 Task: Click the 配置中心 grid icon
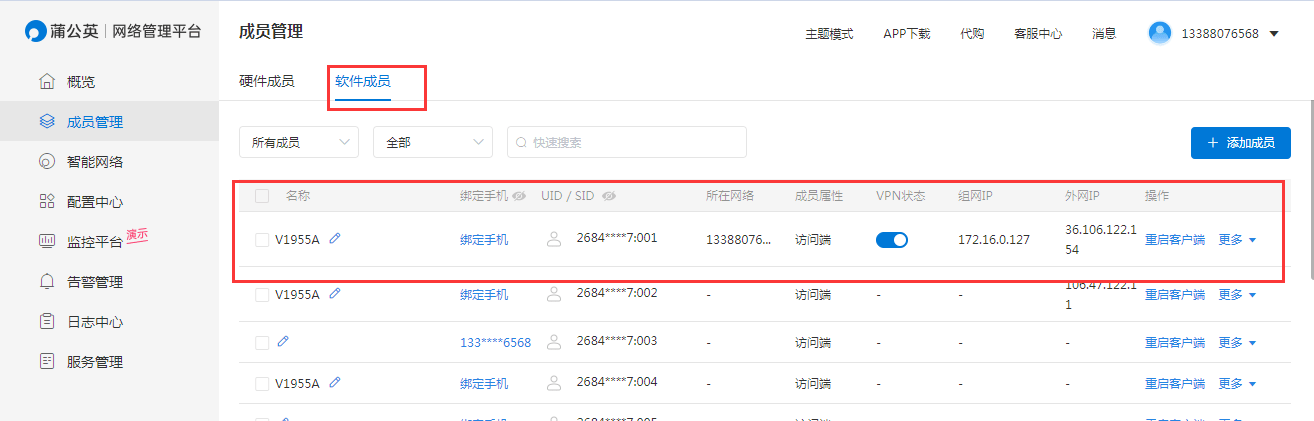pyautogui.click(x=46, y=202)
